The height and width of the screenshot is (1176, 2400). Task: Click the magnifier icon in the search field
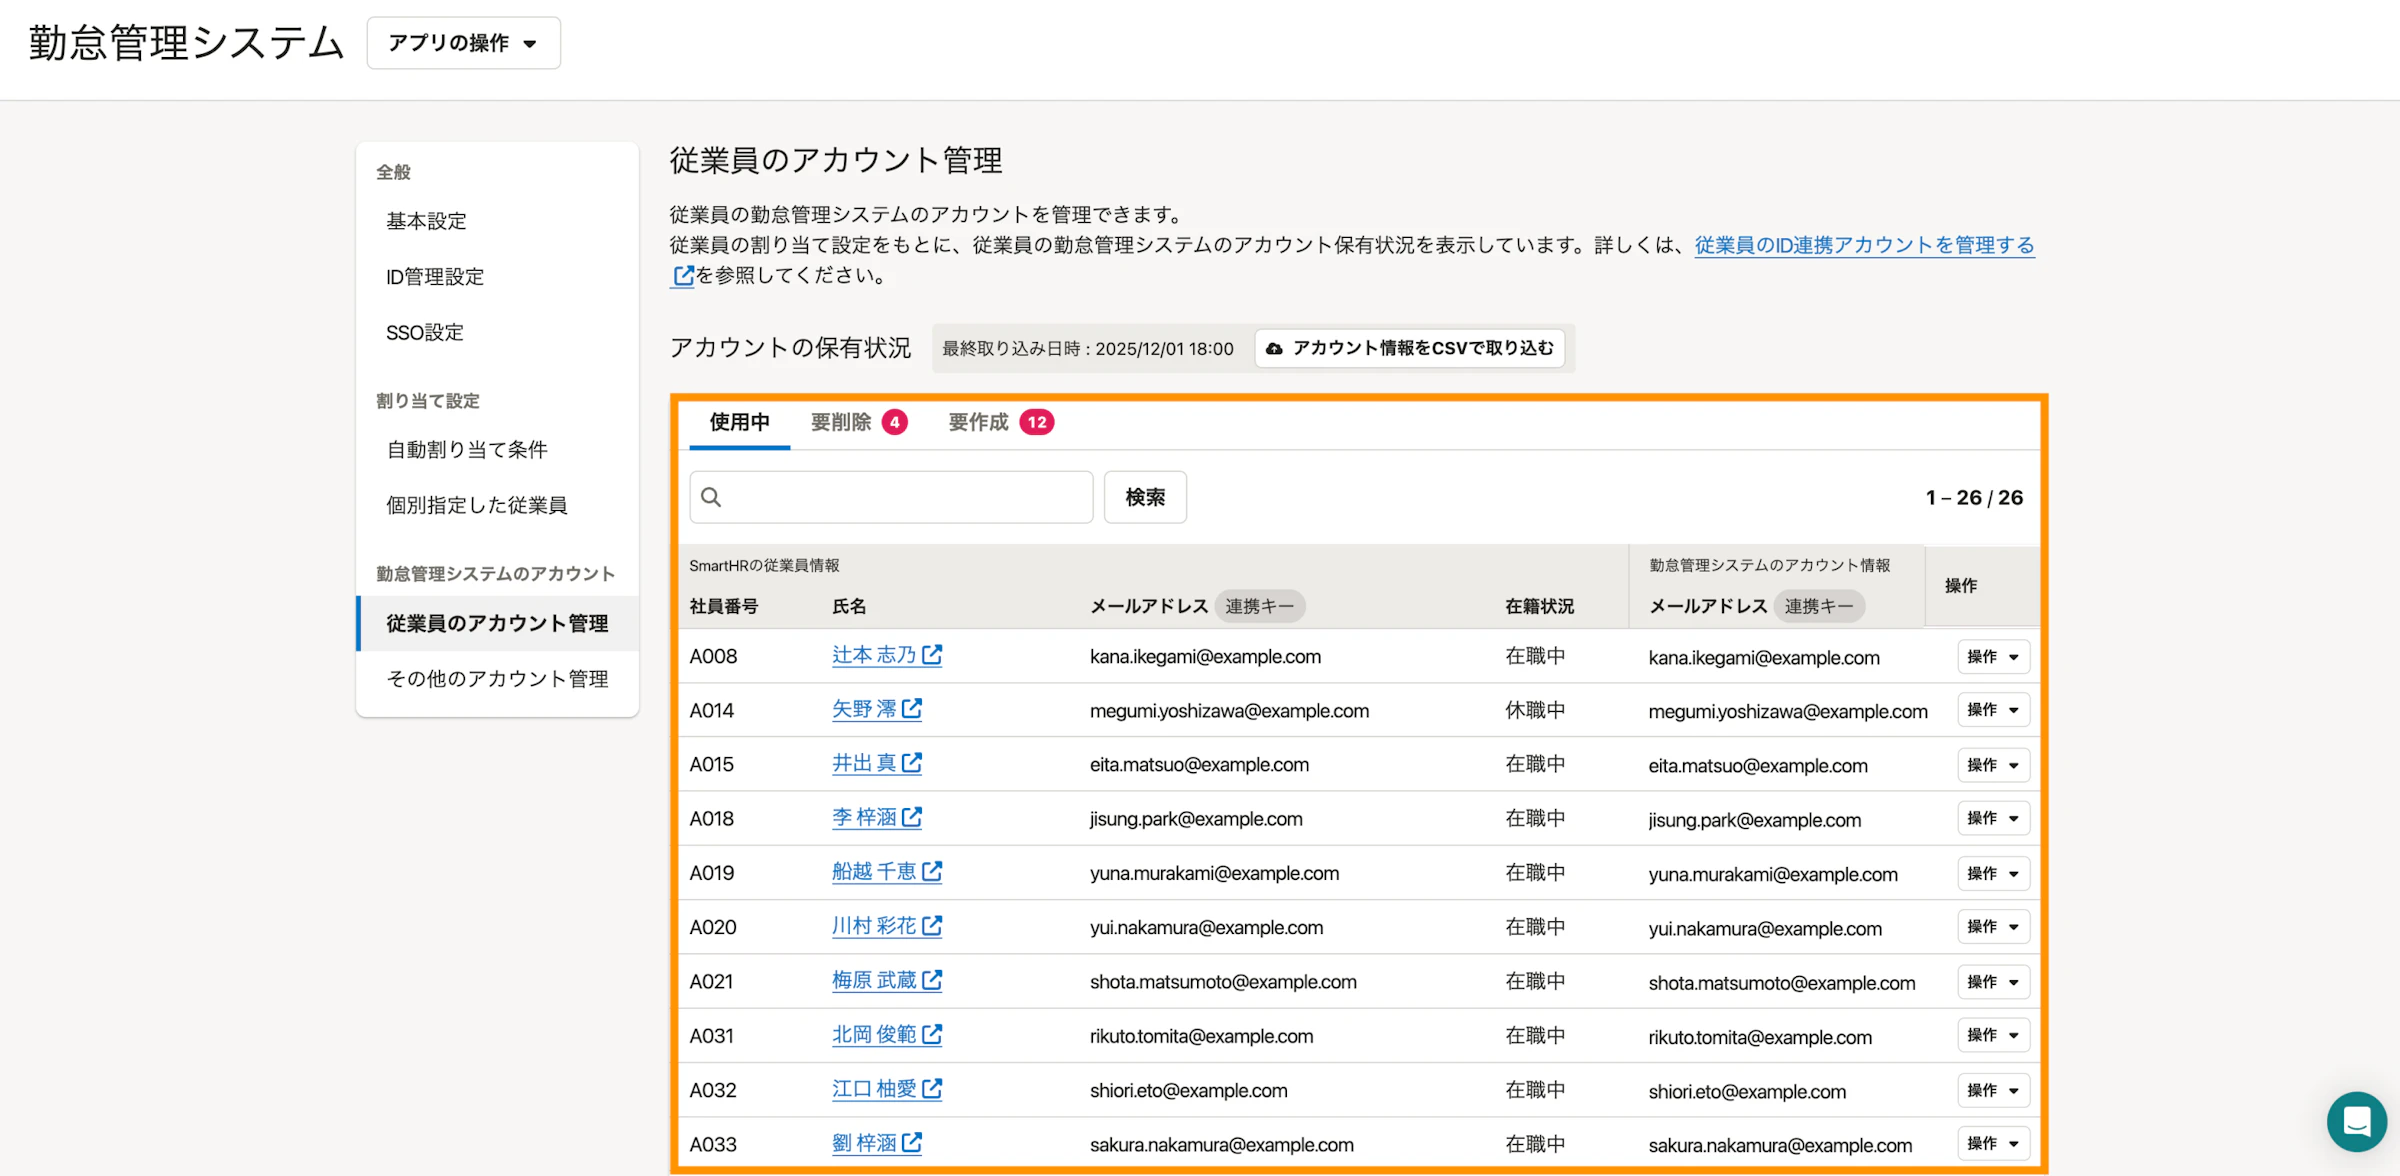(712, 496)
